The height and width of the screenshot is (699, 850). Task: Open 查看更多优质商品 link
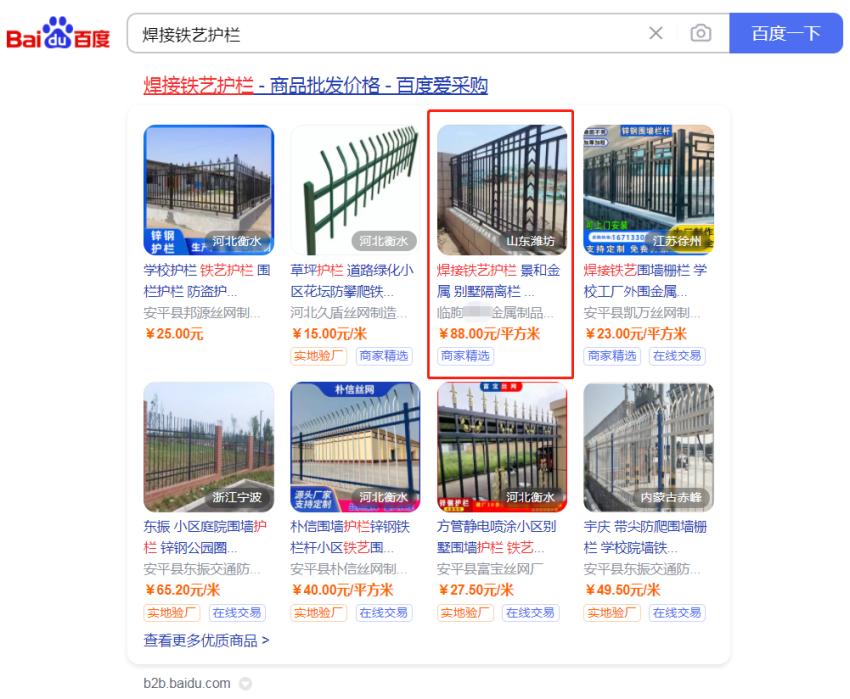coord(206,640)
